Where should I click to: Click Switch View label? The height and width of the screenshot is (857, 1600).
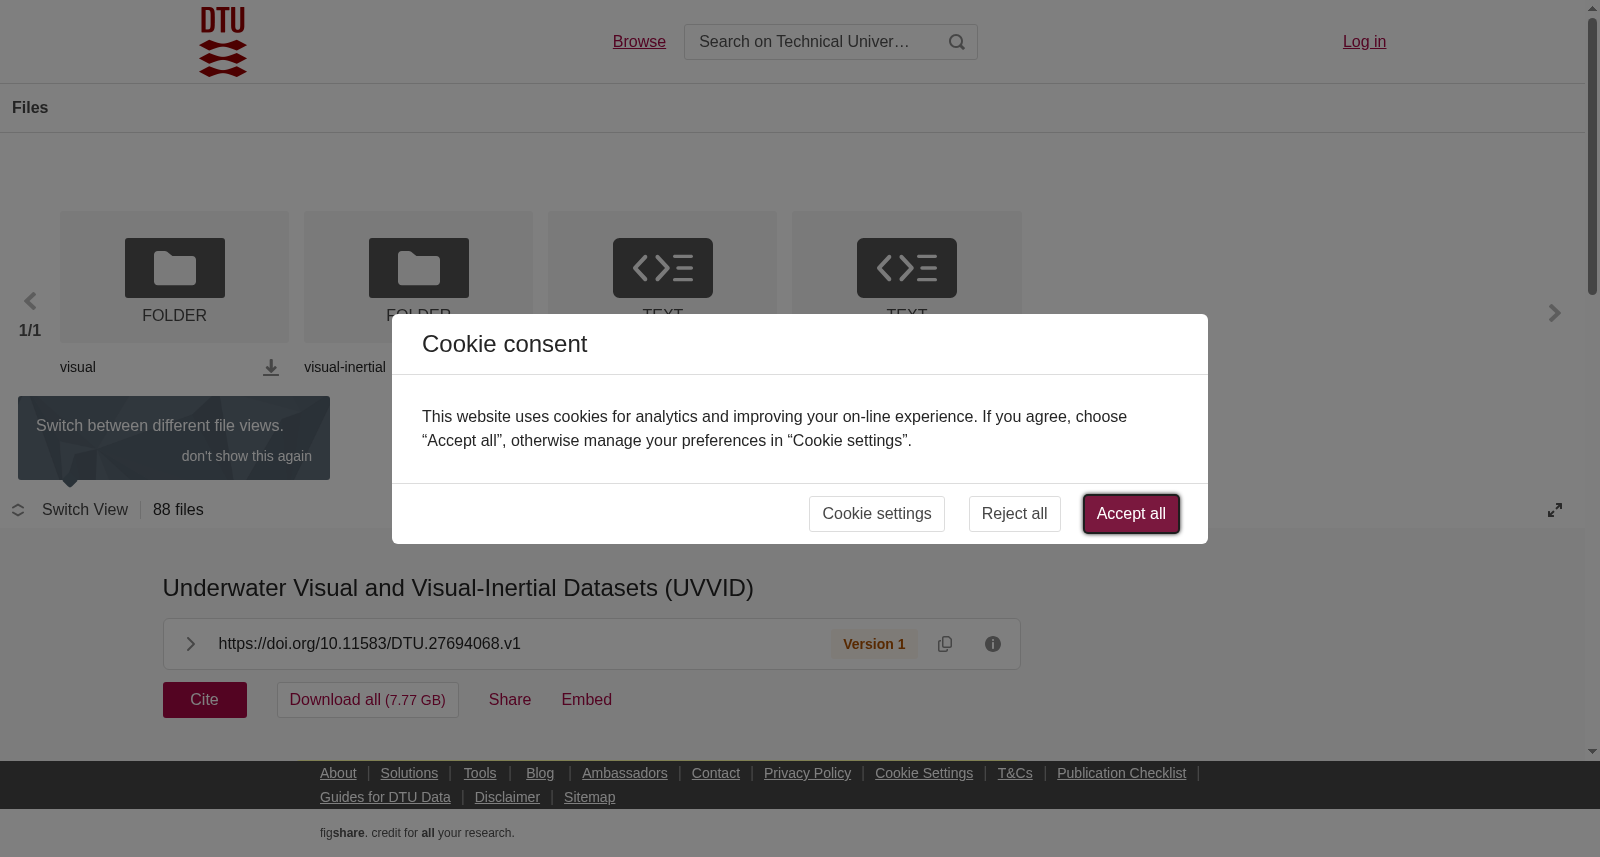click(85, 510)
